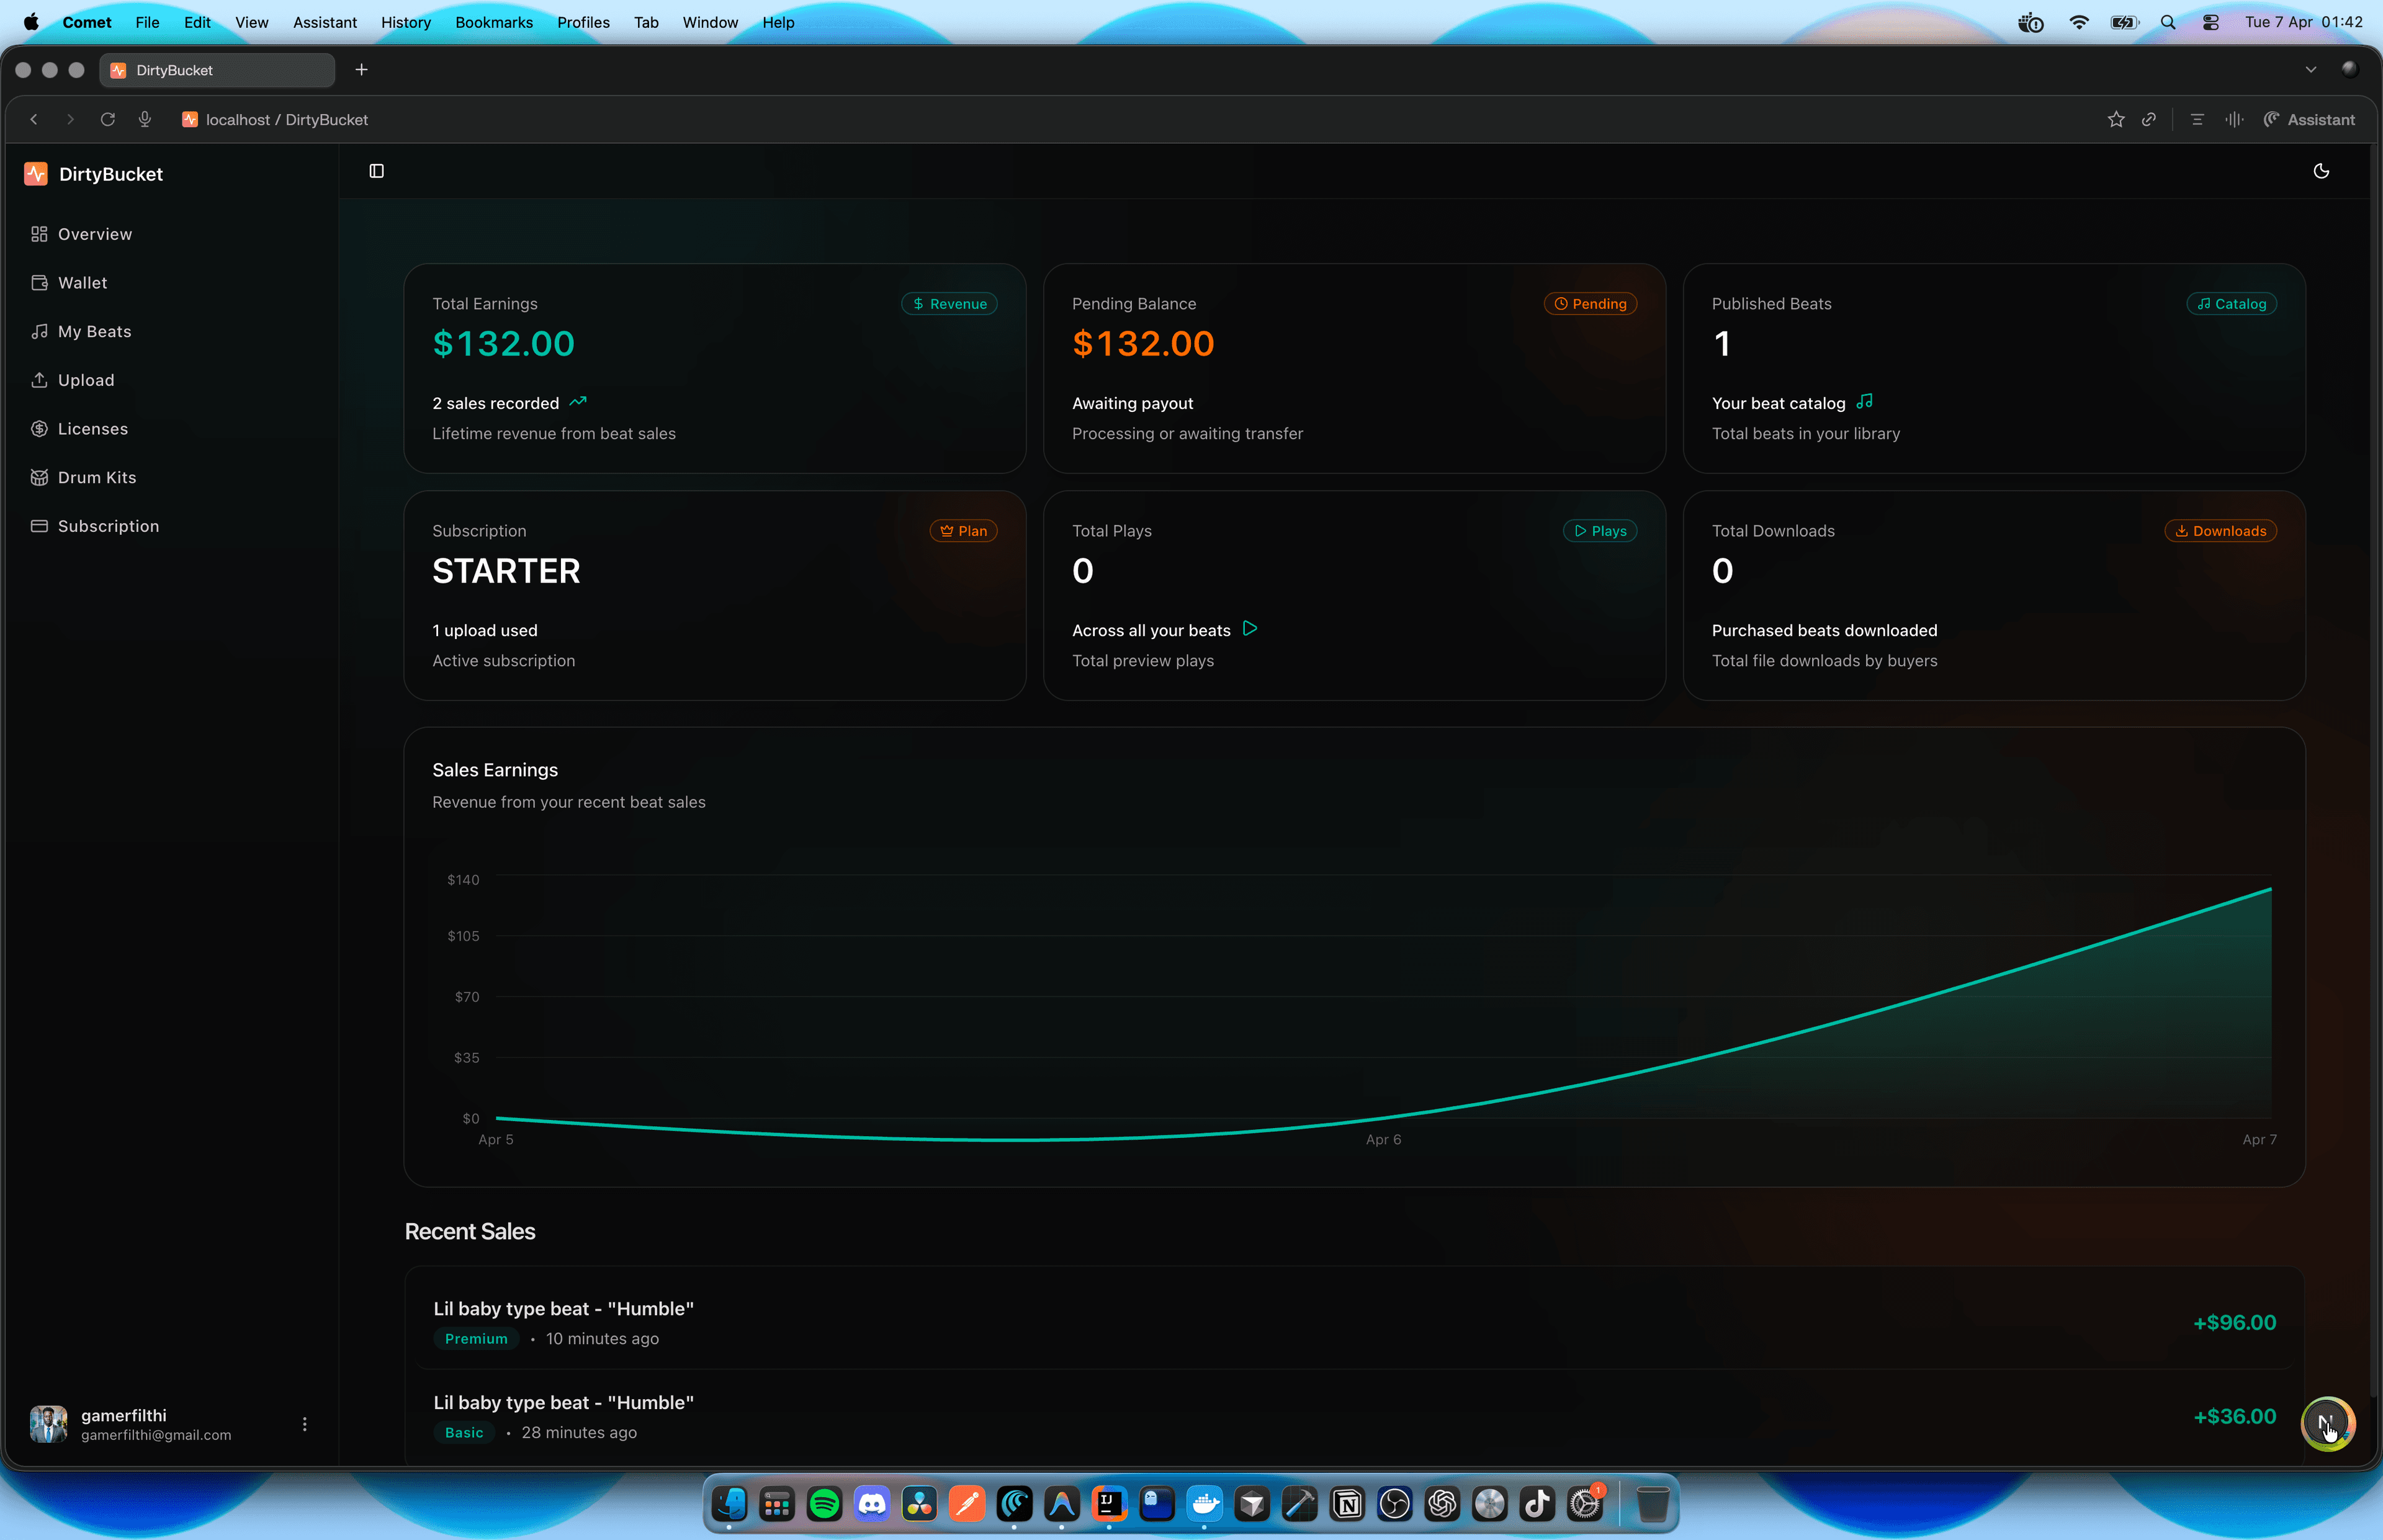Click the STARTER plan text

tap(506, 571)
